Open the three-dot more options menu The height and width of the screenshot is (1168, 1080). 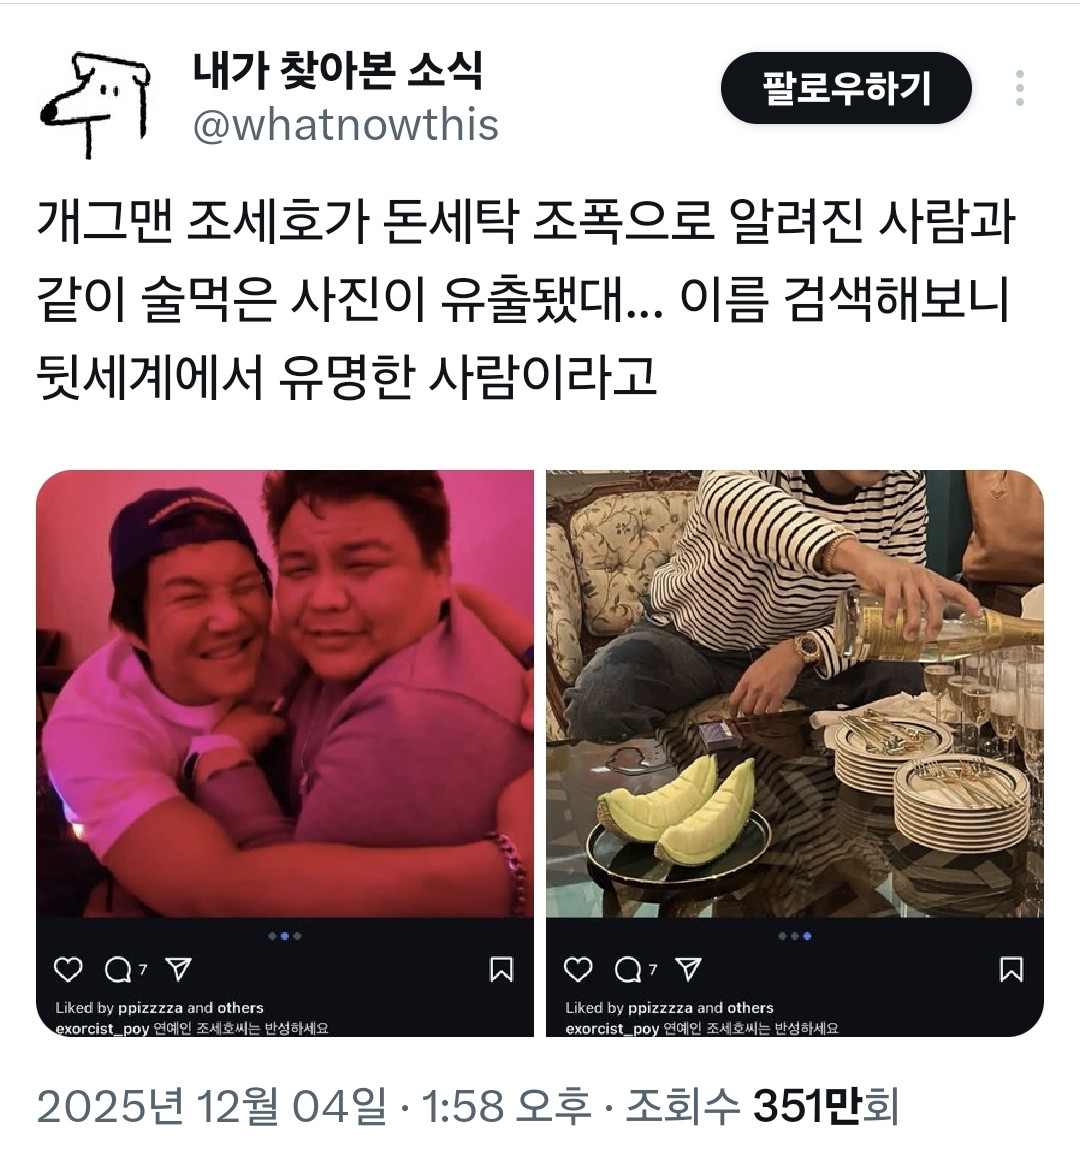pos(1020,88)
